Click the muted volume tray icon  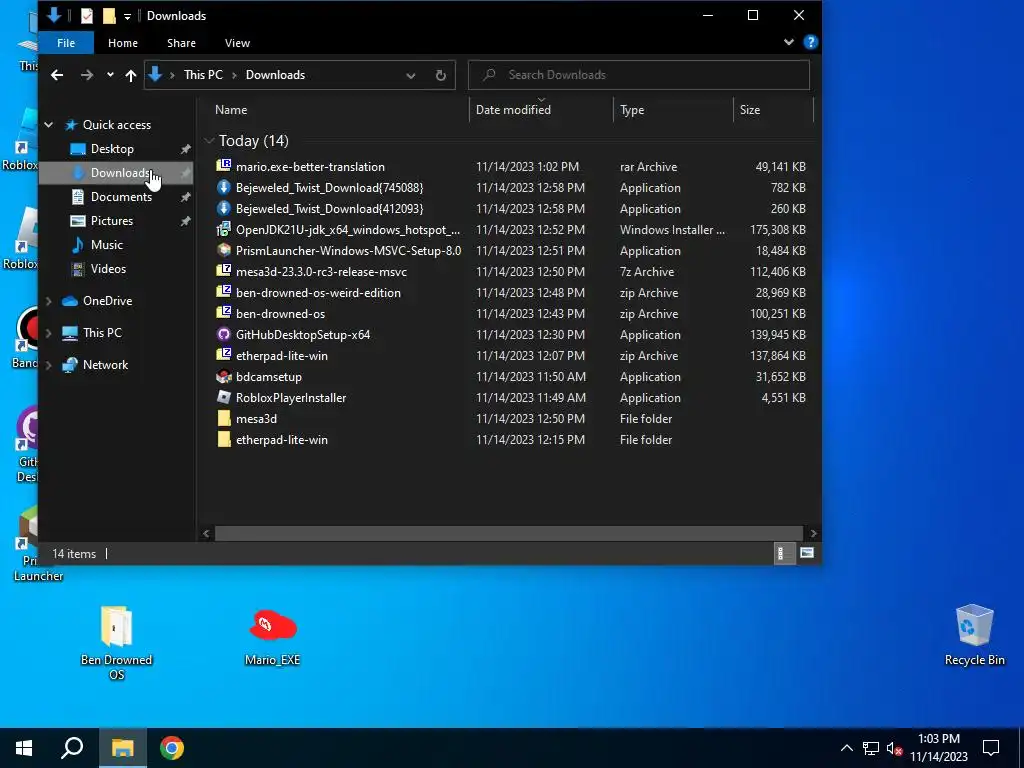[894, 748]
